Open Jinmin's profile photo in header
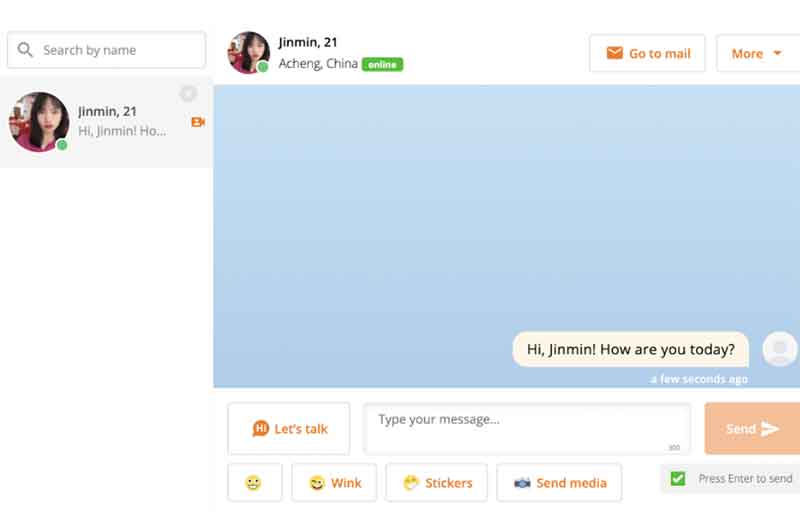The width and height of the screenshot is (800, 525). (248, 52)
